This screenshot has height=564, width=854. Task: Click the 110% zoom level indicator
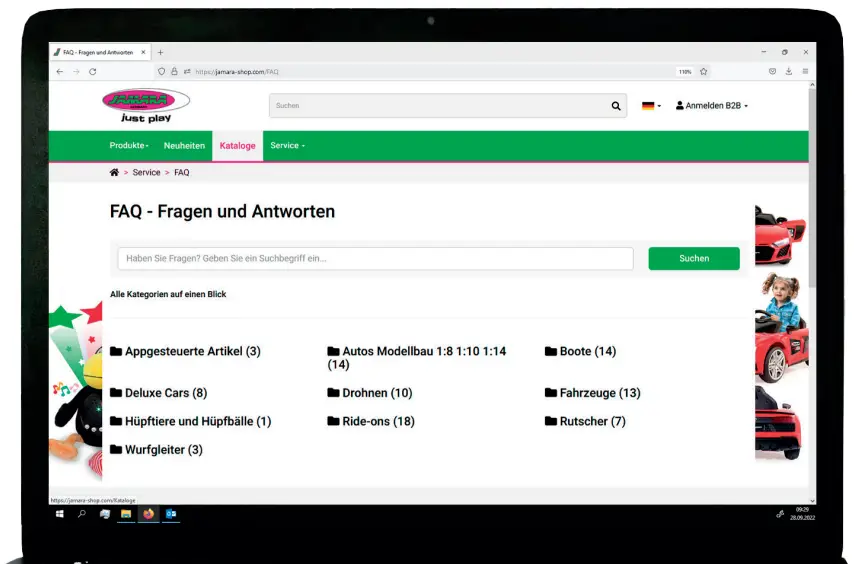tap(685, 71)
